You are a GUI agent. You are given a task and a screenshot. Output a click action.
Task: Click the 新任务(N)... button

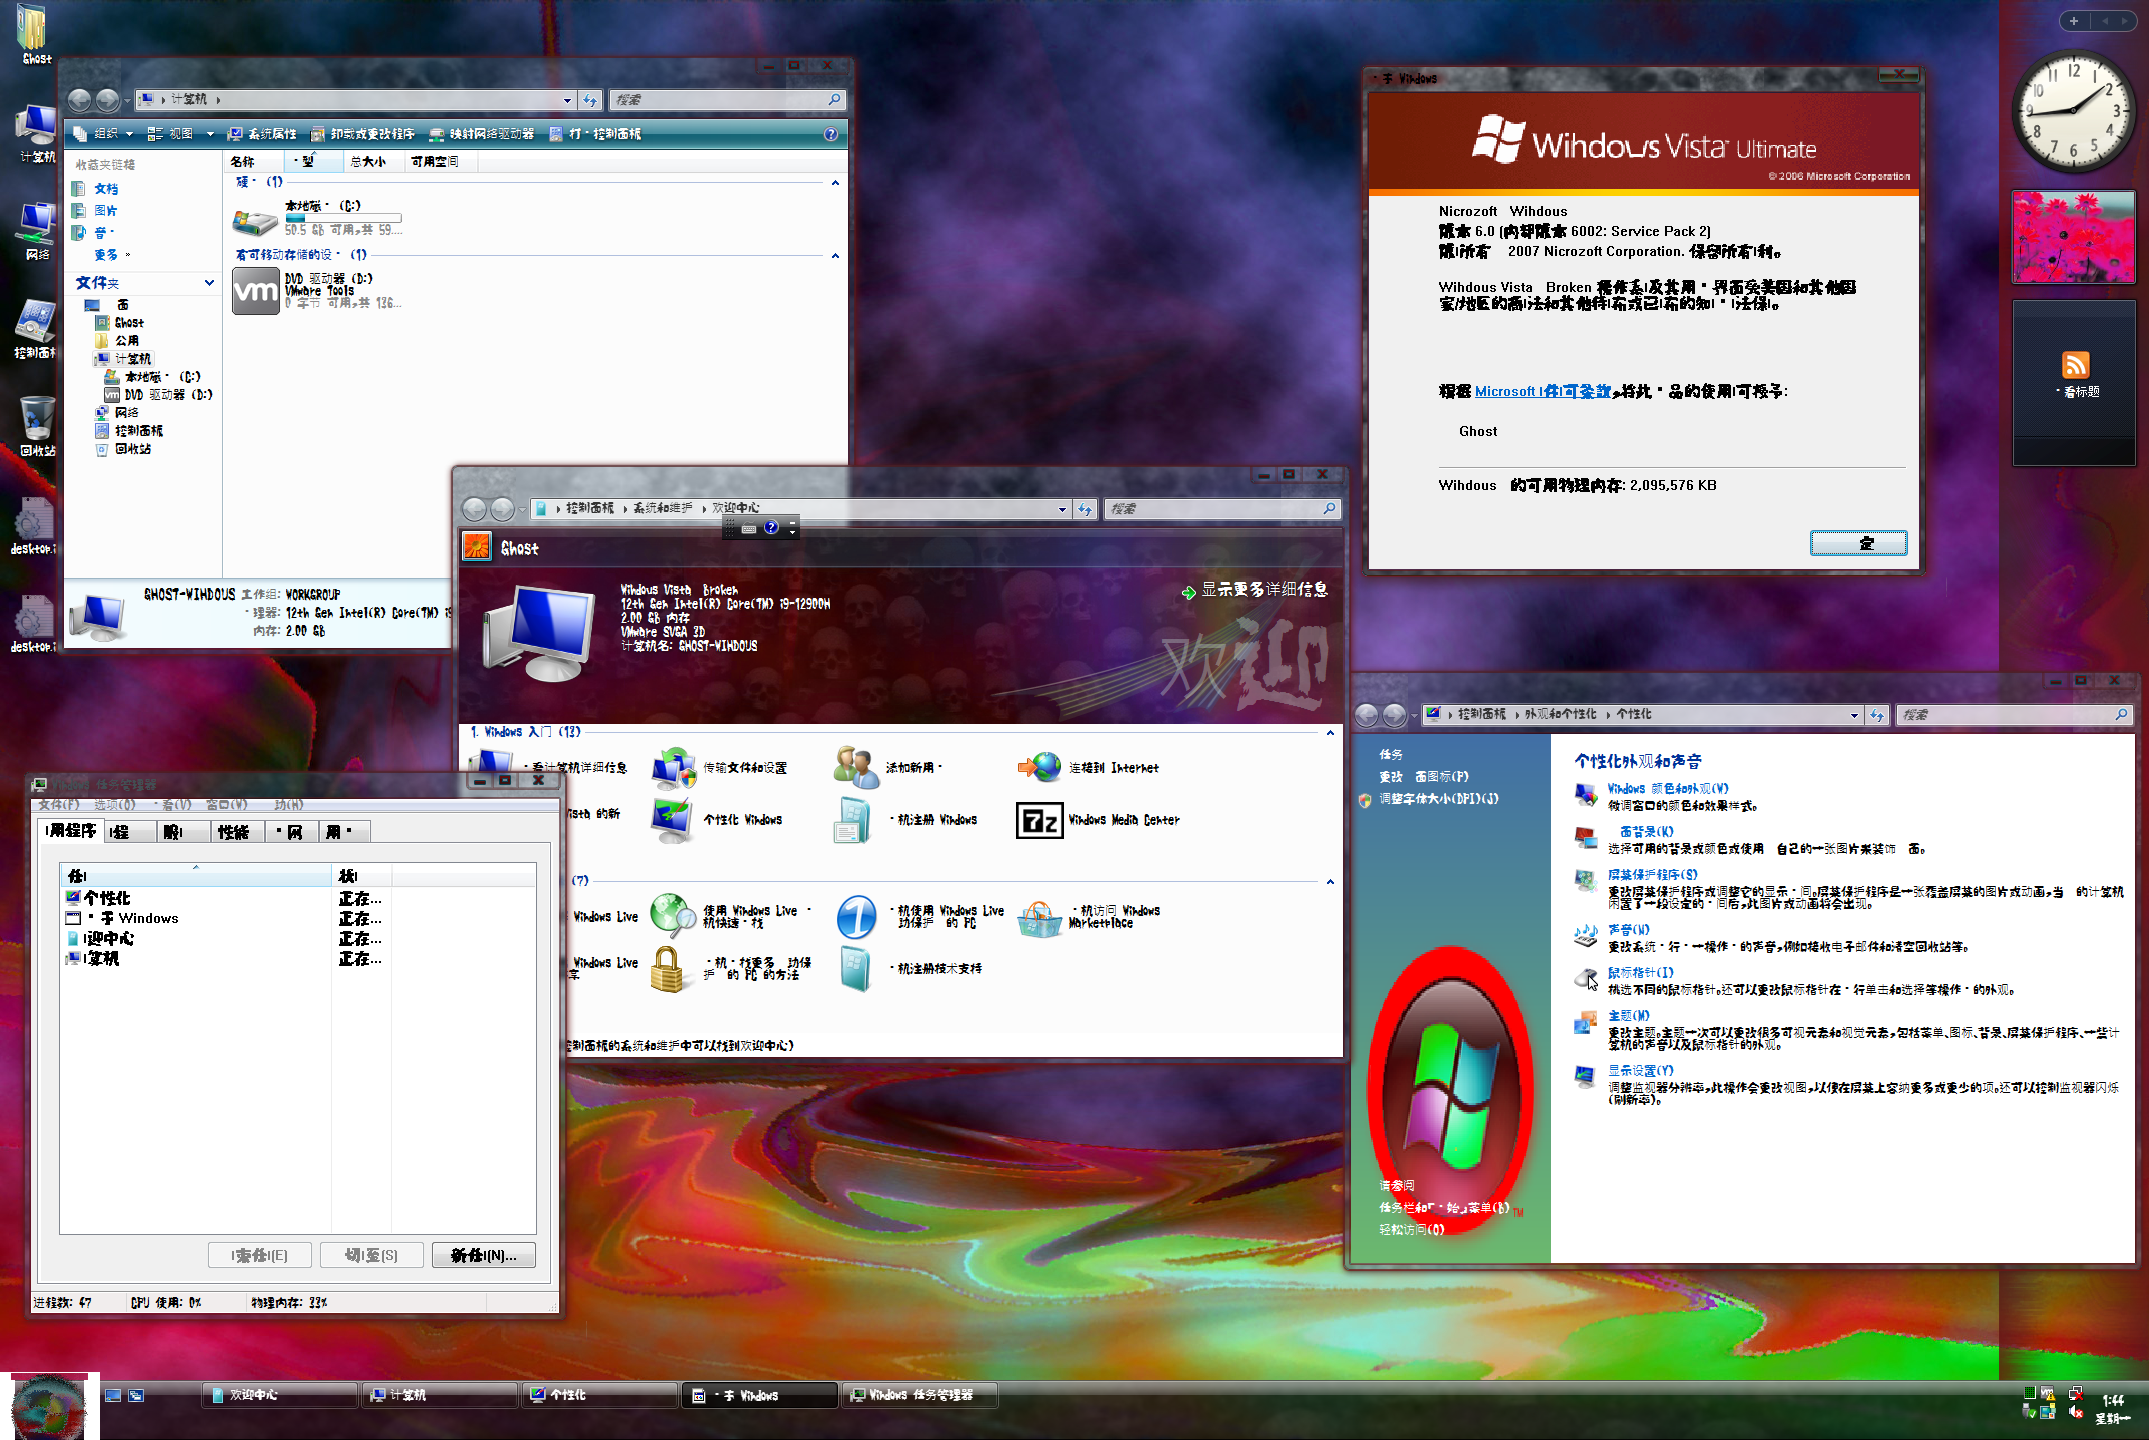483,1255
